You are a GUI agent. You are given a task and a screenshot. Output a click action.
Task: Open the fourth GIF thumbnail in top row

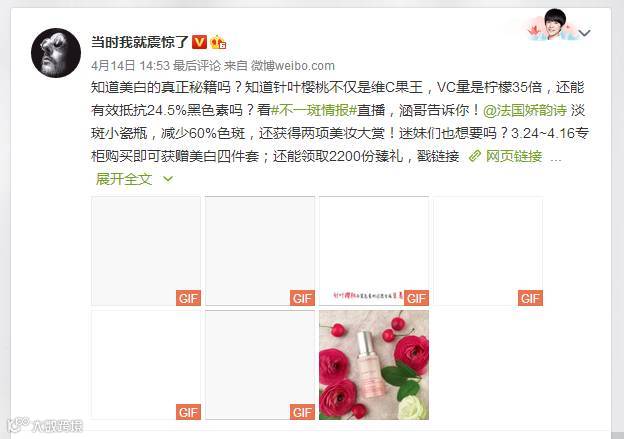coord(488,251)
